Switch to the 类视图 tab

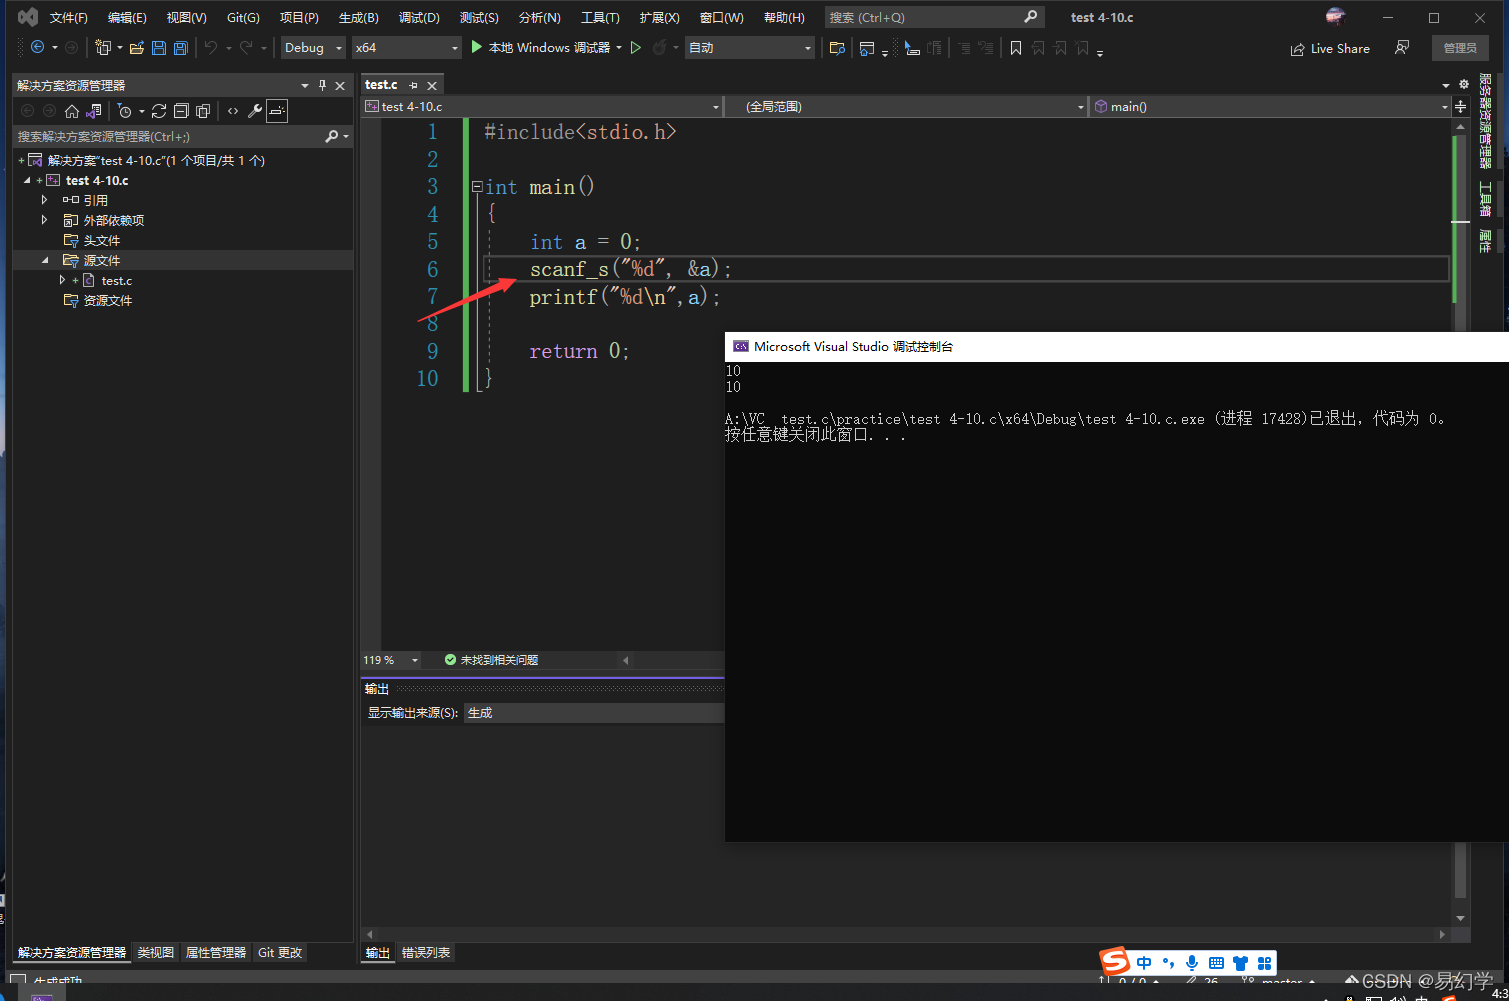[155, 953]
